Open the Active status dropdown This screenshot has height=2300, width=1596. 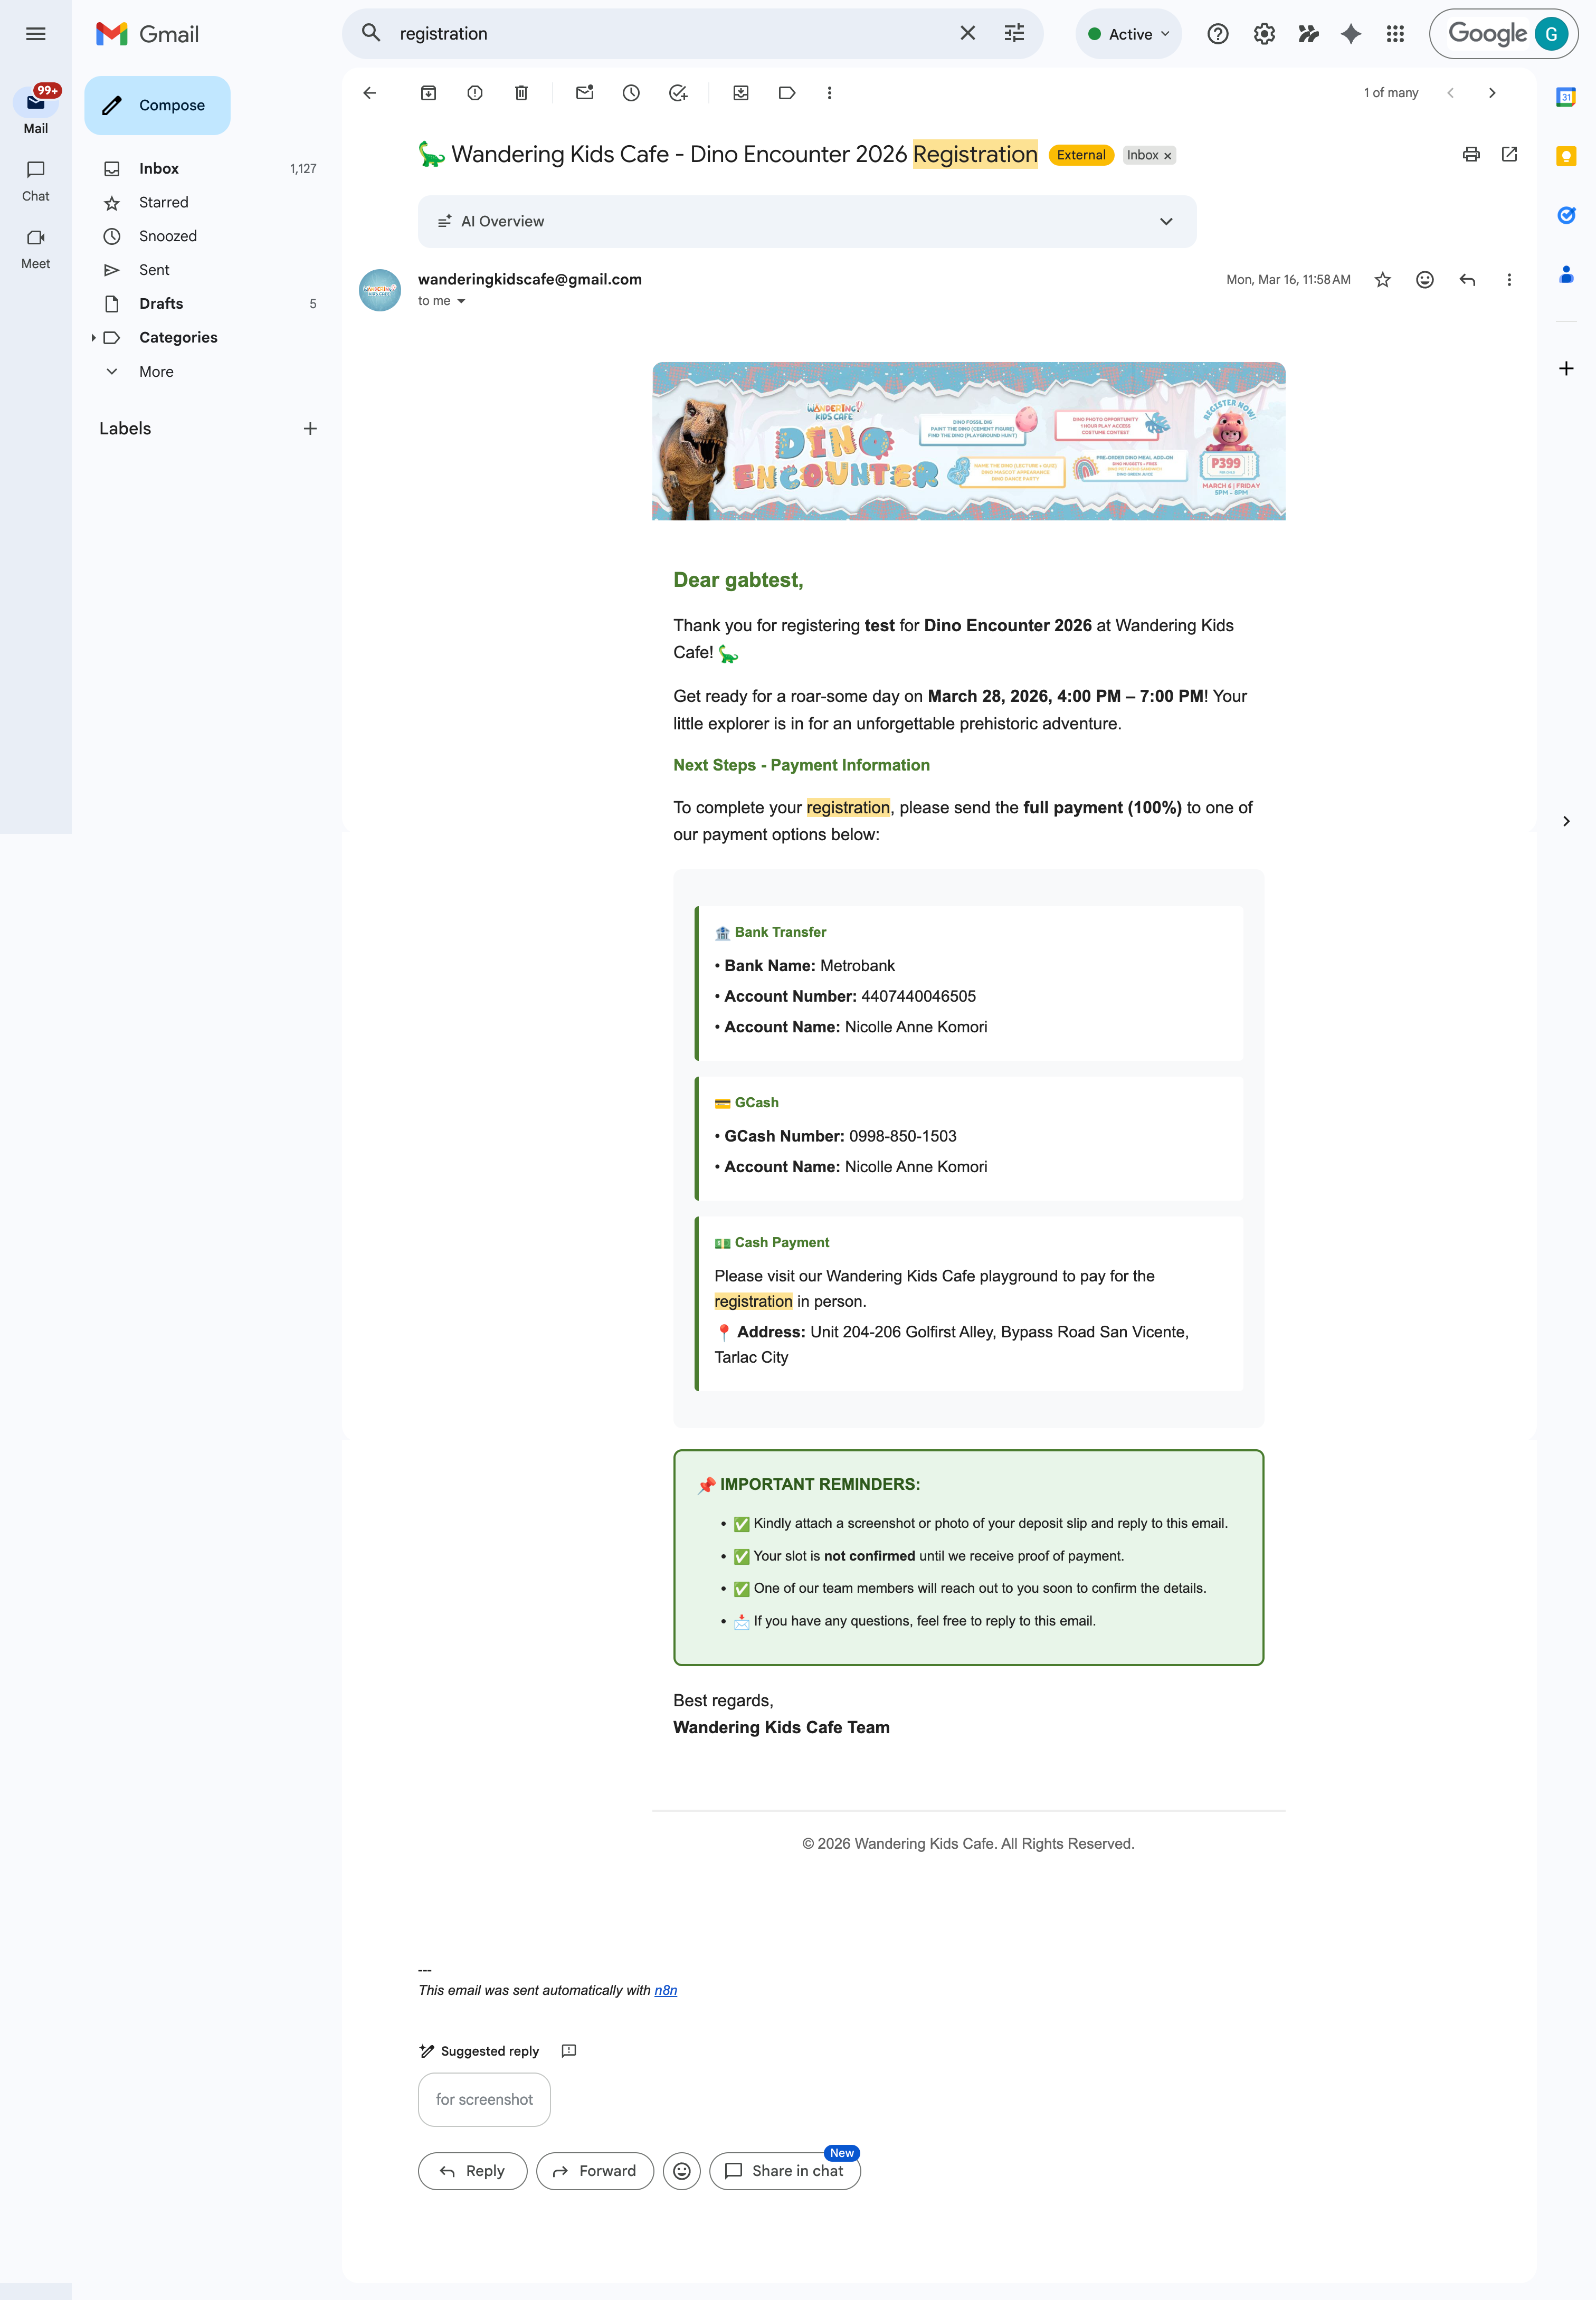(x=1129, y=34)
